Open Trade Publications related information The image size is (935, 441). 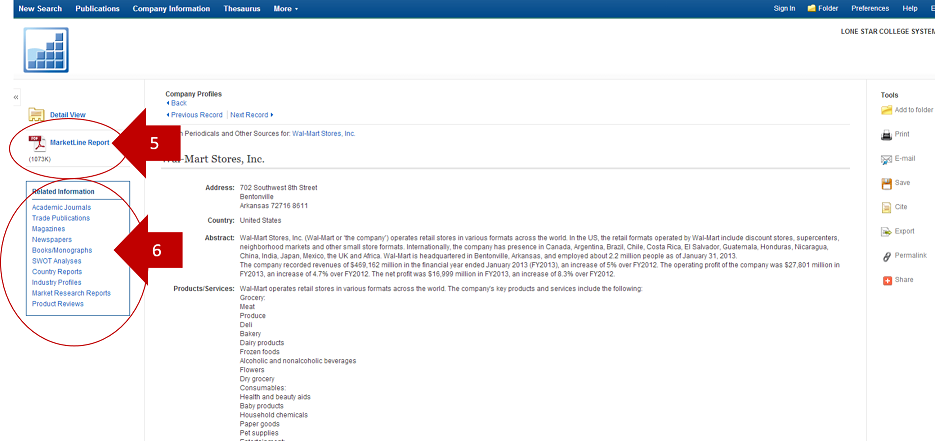pos(61,218)
